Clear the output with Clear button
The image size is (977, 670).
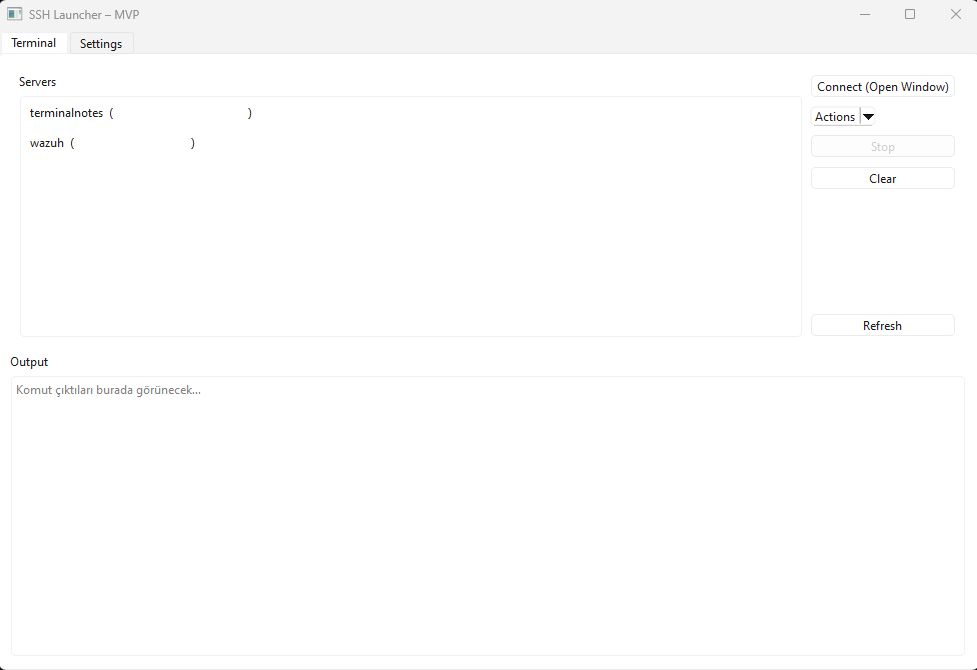tap(882, 178)
